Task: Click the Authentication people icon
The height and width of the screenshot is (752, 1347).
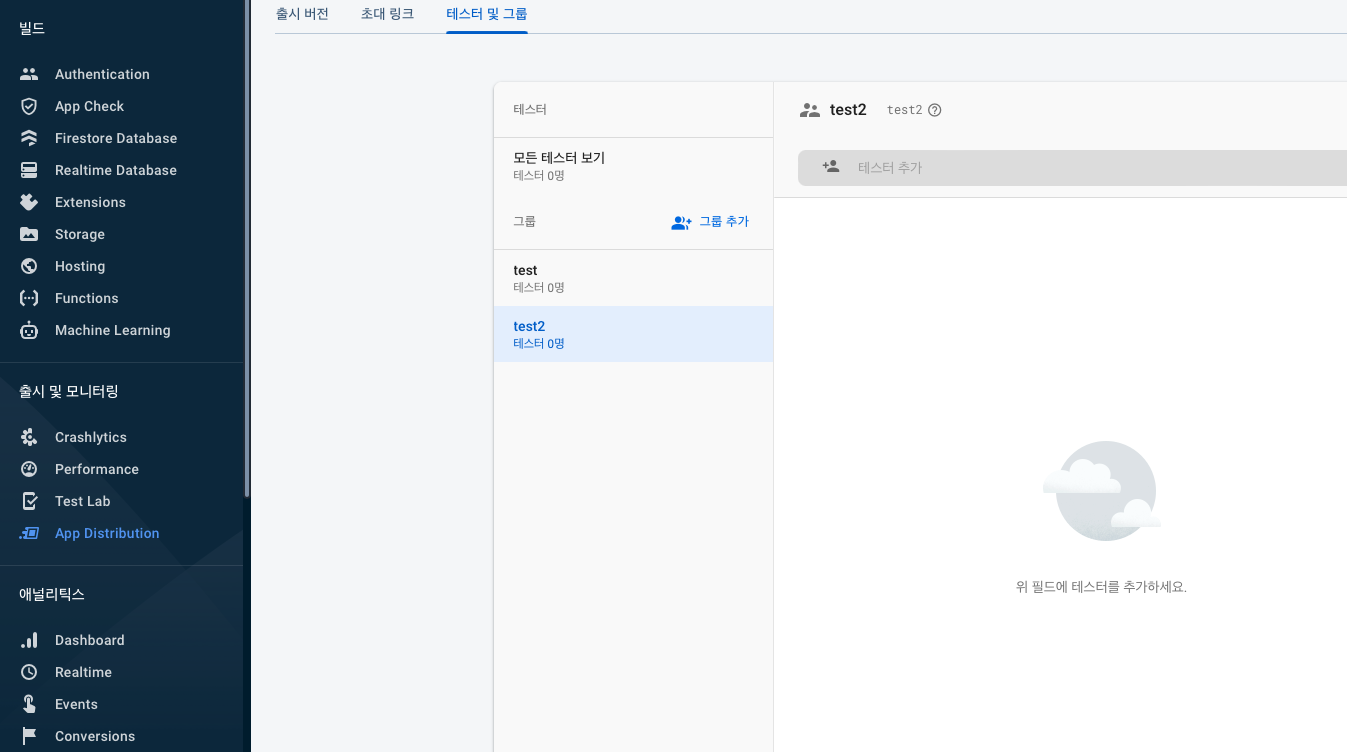Action: pos(29,74)
